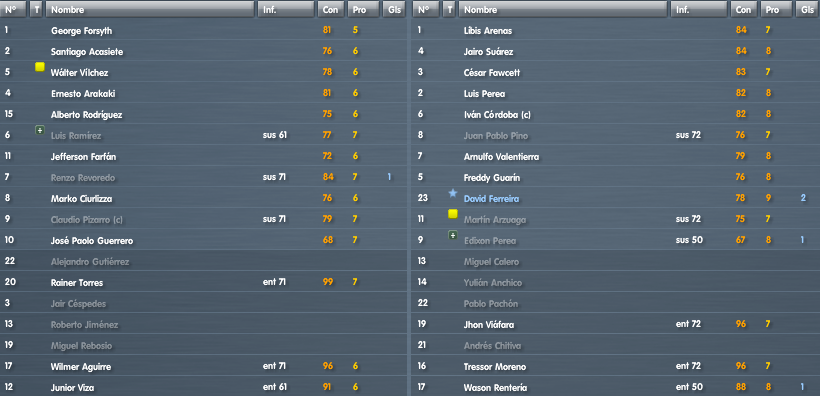This screenshot has height=396, width=820.
Task: Click right table Pro column header
Action: pos(776,9)
